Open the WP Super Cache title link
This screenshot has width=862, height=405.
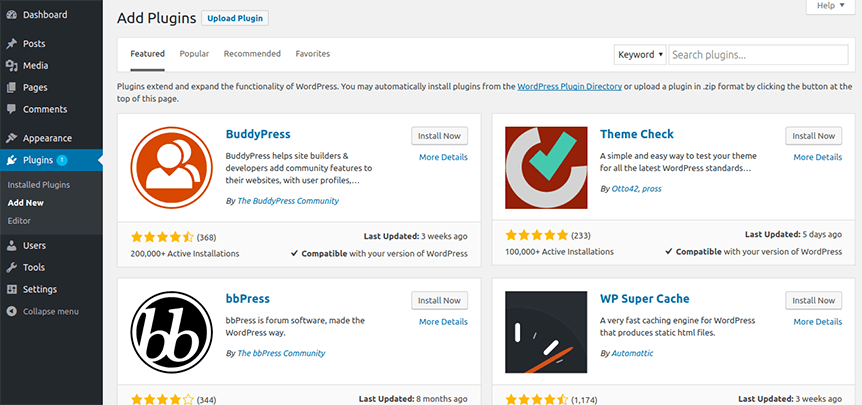tap(645, 299)
